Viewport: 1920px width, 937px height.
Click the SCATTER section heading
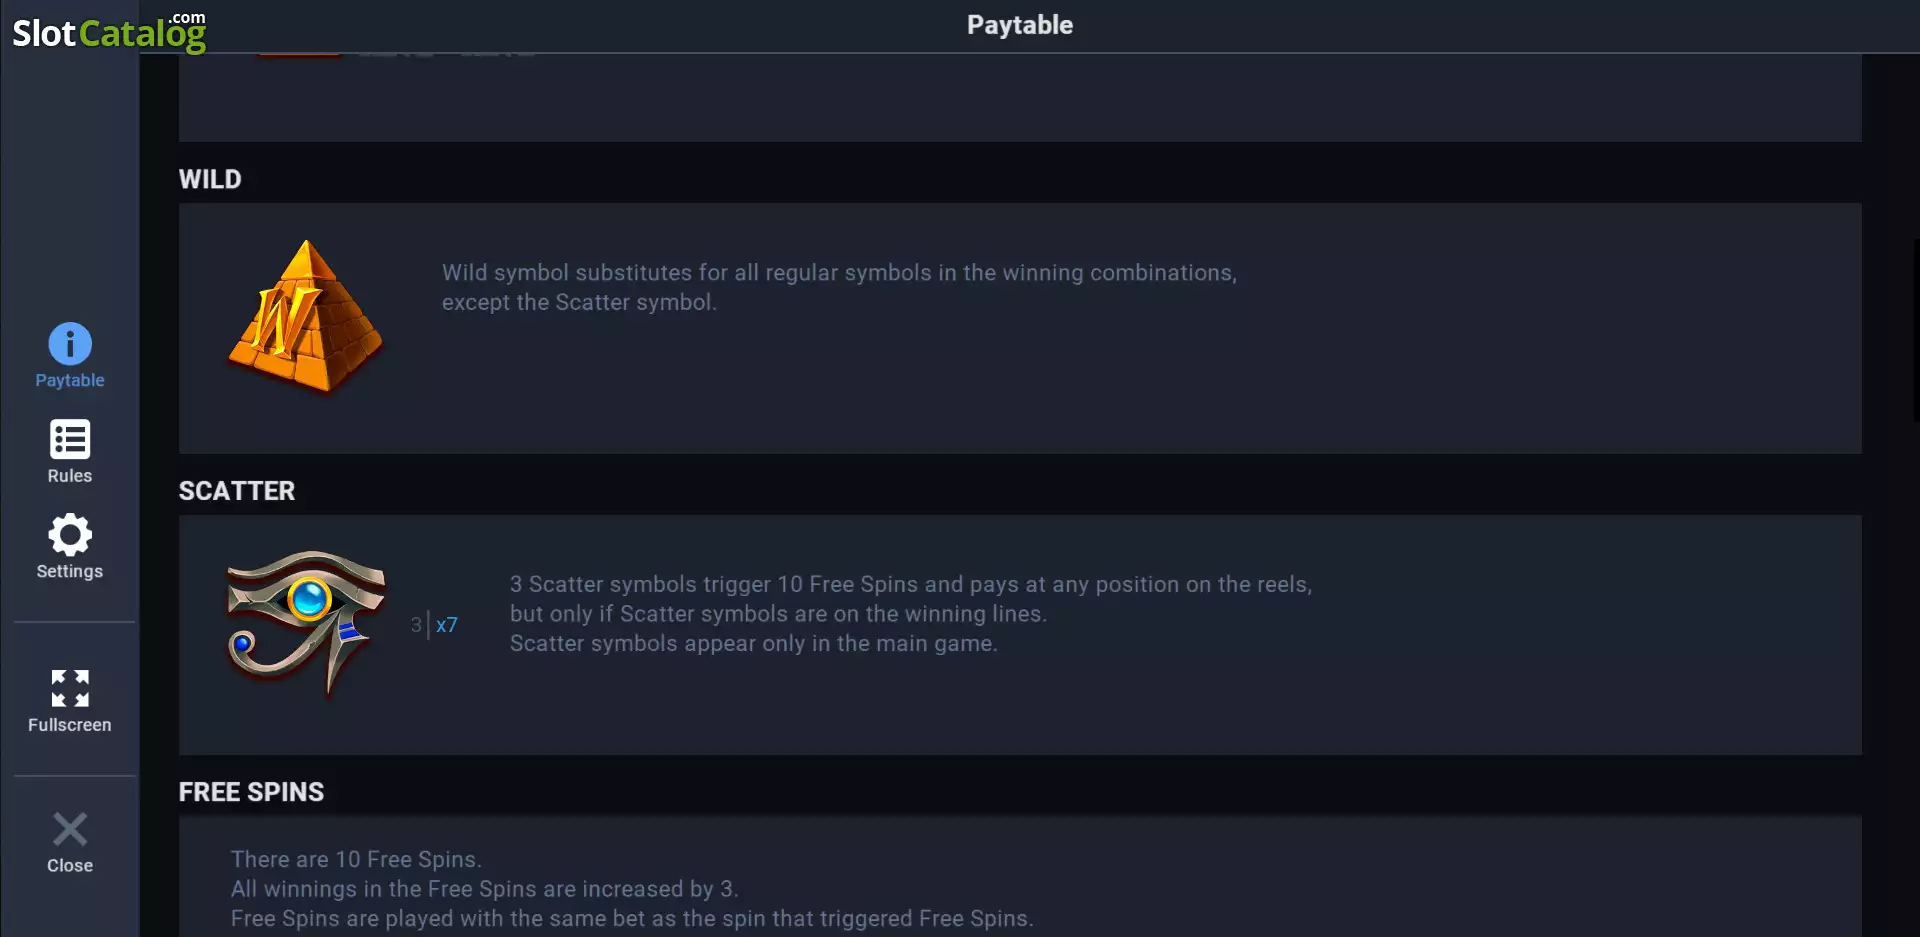237,491
